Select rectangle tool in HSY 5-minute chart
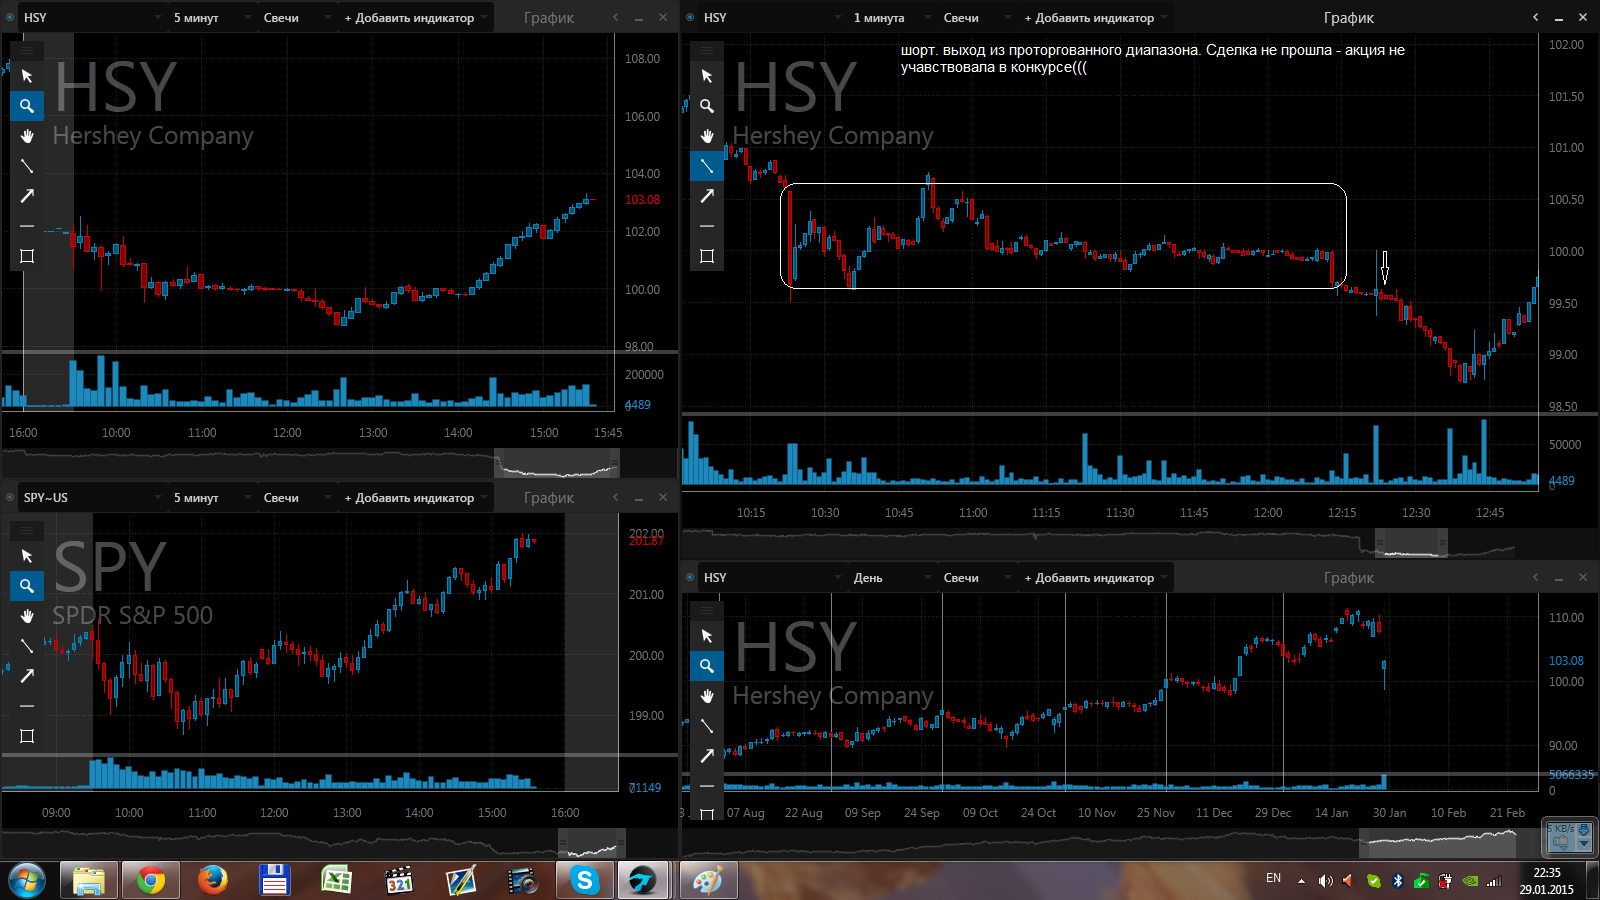 coord(27,256)
